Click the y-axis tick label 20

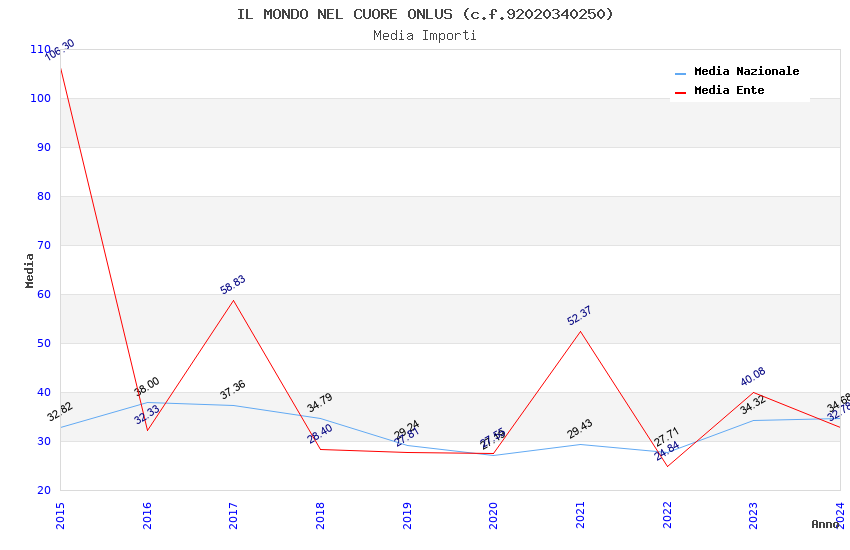[44, 490]
